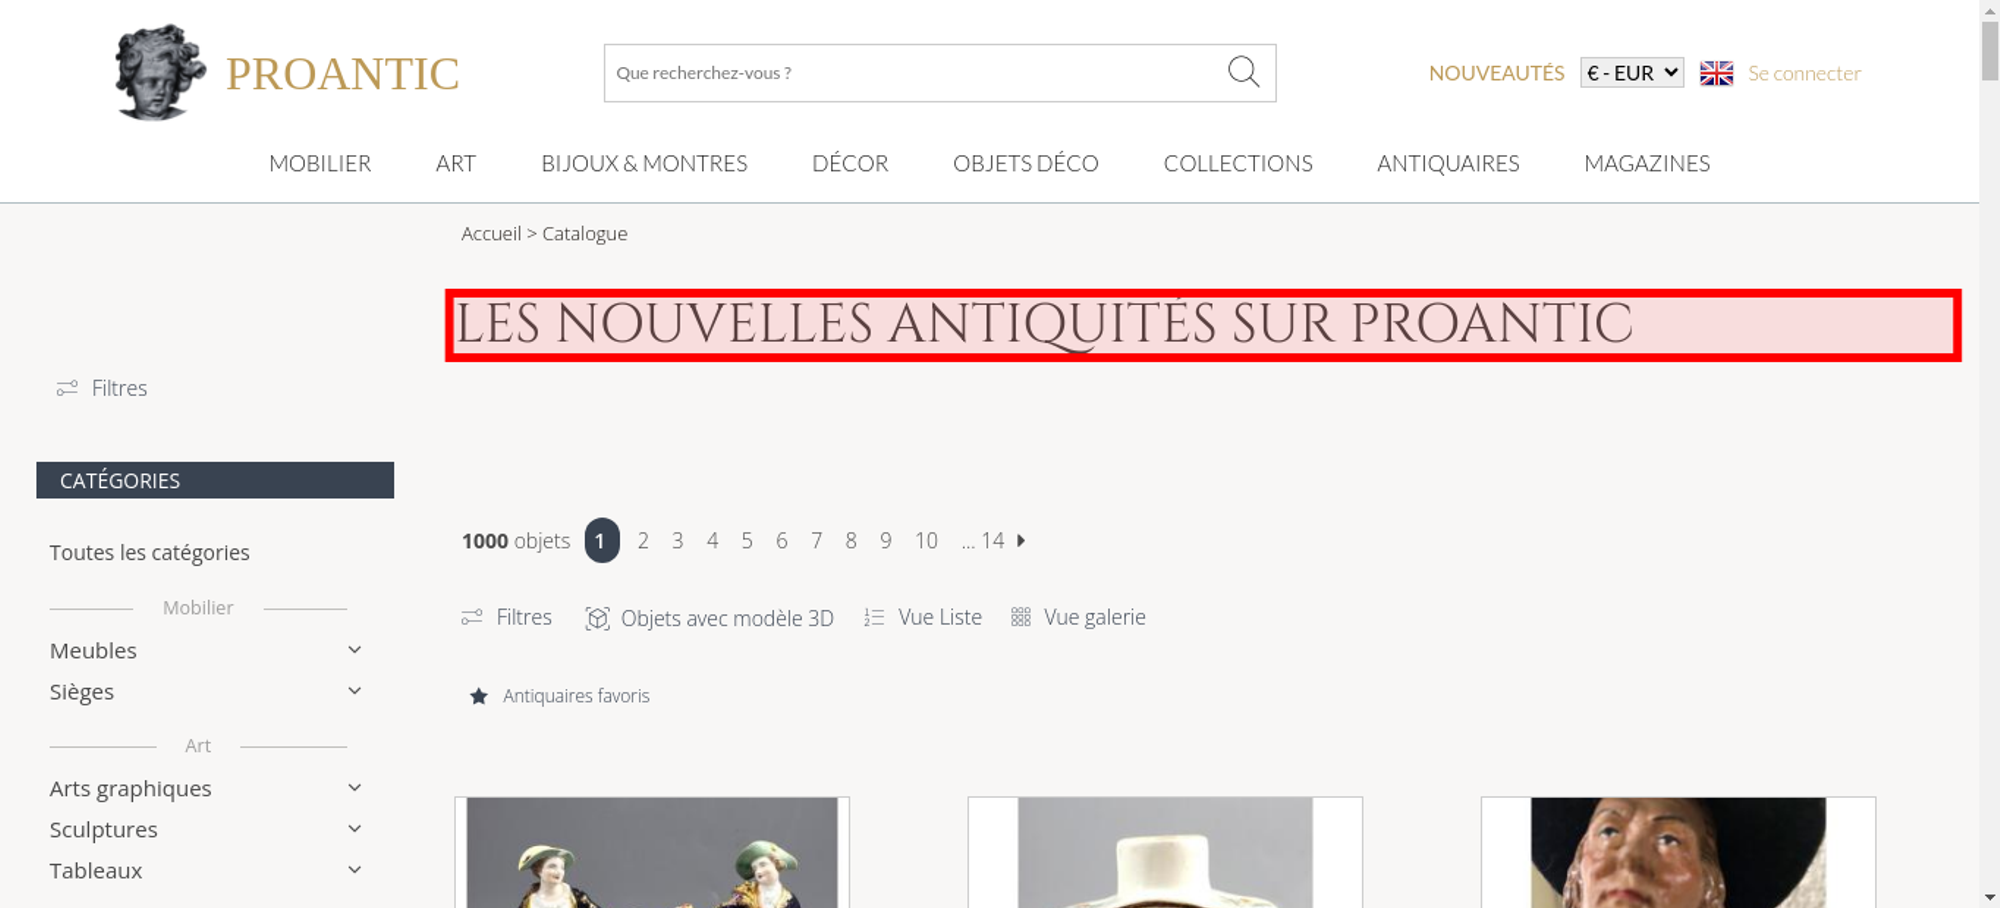Expand the Sièges category
Viewport: 2000px width, 908px height.
coord(354,691)
